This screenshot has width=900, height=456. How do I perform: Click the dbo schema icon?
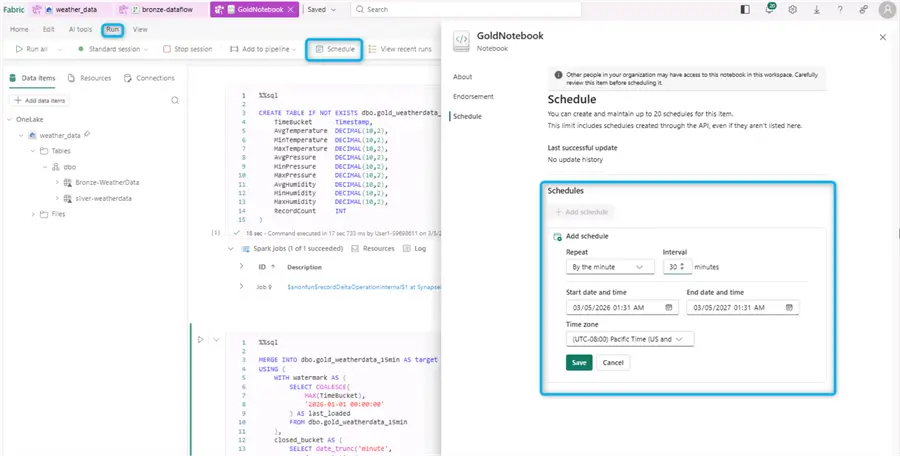56,167
